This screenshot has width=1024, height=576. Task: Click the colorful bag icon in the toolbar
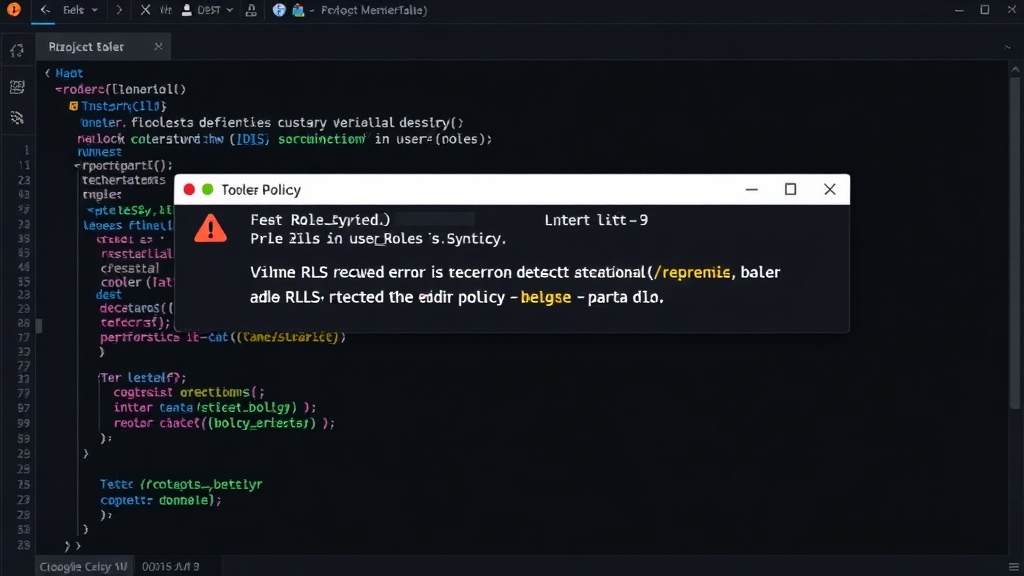tap(298, 10)
